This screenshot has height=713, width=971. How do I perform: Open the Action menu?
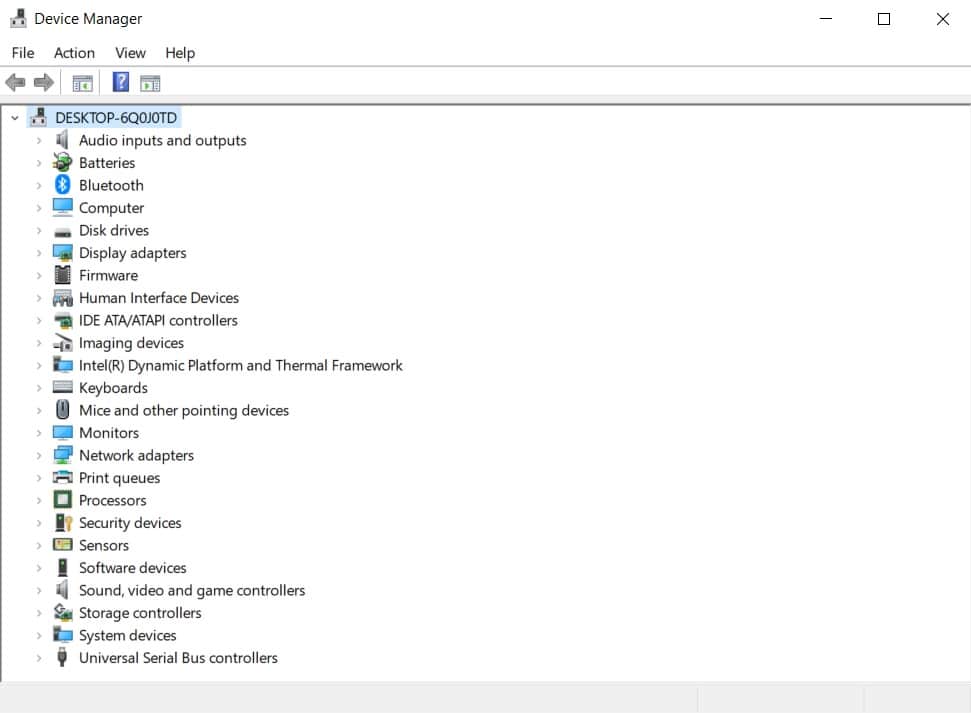pos(74,52)
